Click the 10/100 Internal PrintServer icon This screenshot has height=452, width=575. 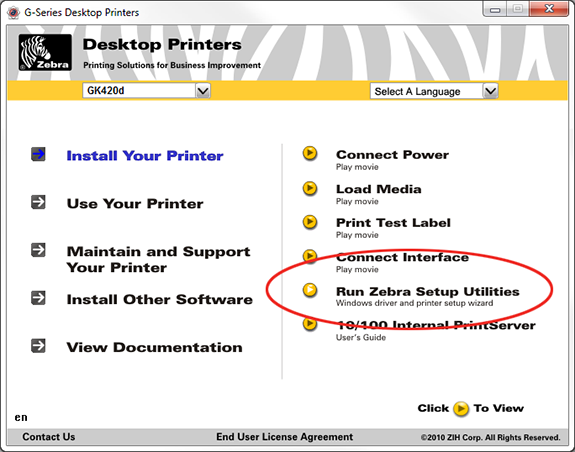[x=310, y=323]
